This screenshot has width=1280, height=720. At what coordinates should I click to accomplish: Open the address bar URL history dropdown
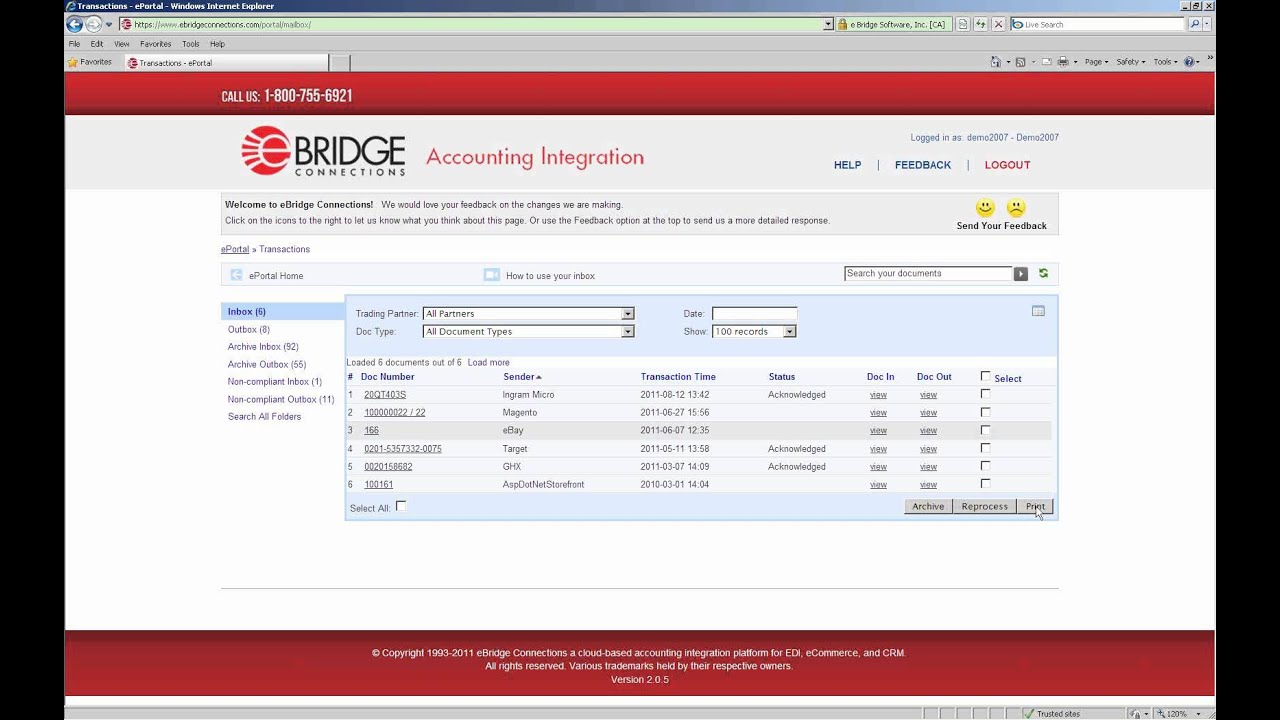click(828, 24)
